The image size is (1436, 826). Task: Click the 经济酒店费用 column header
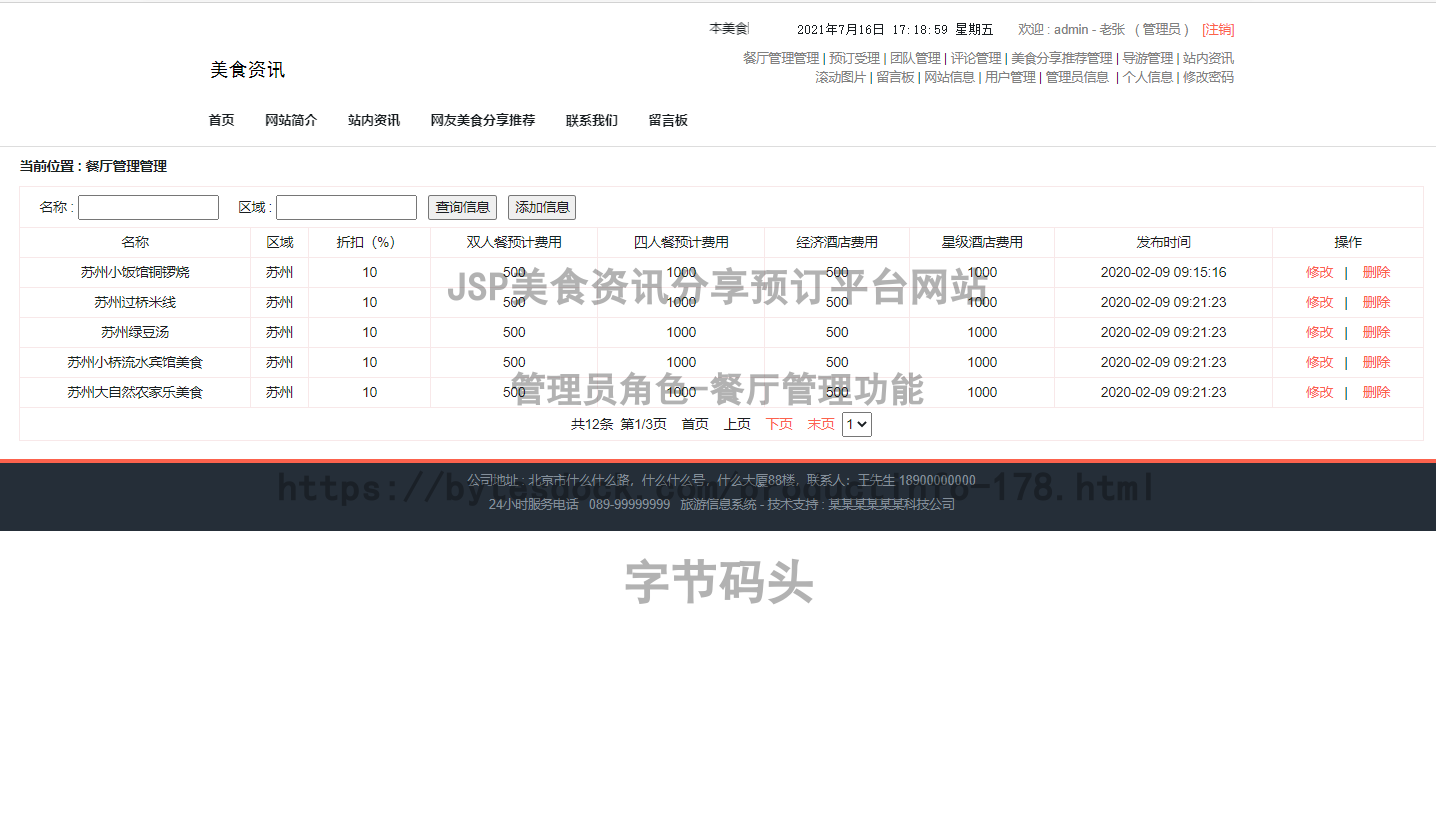click(x=837, y=242)
